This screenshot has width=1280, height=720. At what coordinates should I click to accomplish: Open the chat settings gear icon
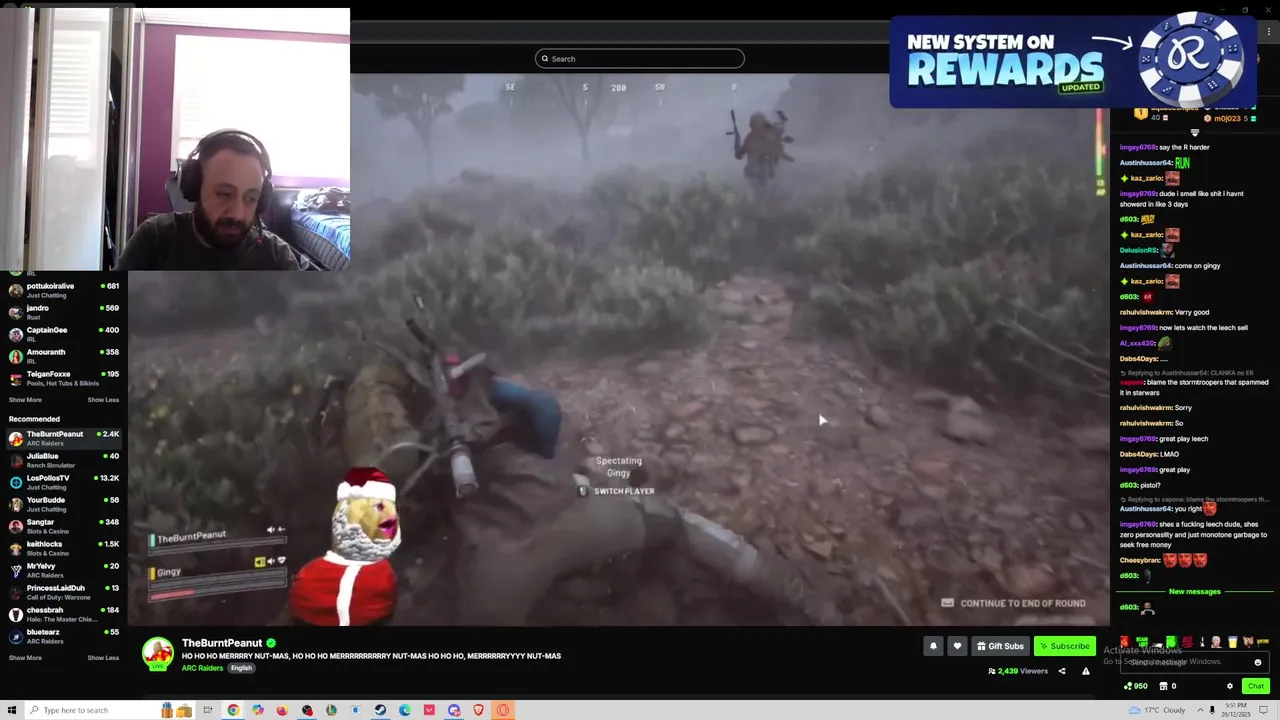click(1230, 686)
